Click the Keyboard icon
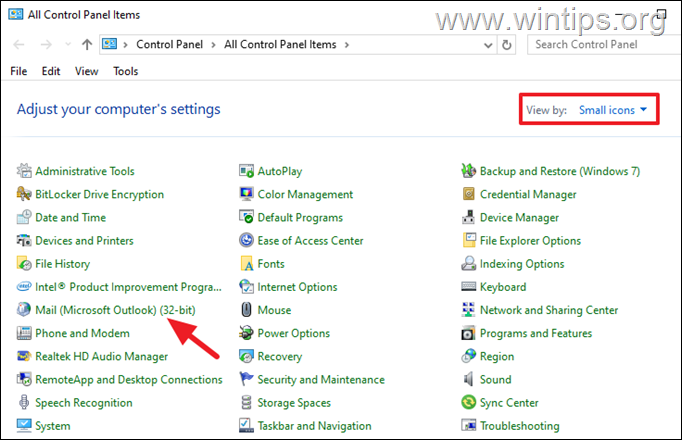682x440 pixels. point(469,287)
